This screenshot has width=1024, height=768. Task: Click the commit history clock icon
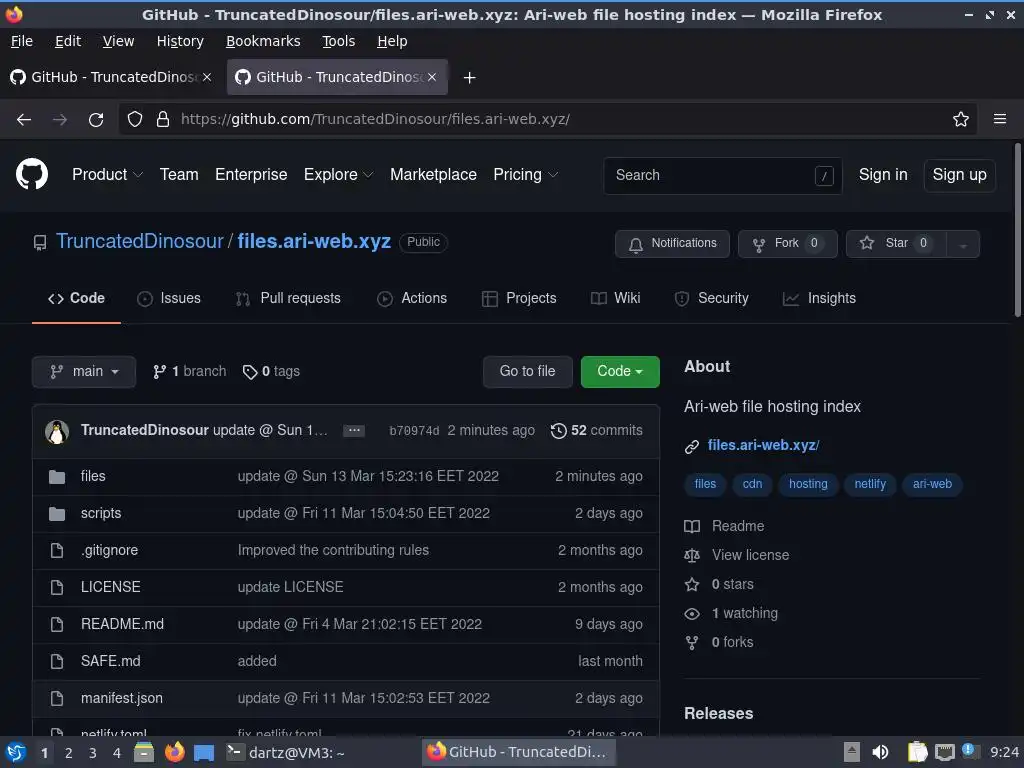558,431
